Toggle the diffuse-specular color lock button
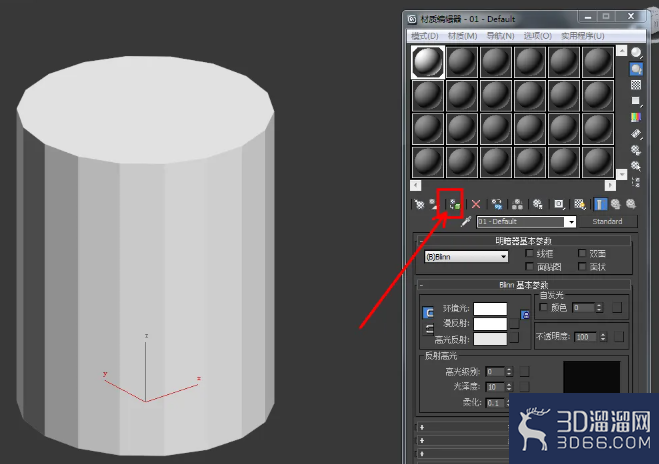659x464 pixels. point(428,329)
